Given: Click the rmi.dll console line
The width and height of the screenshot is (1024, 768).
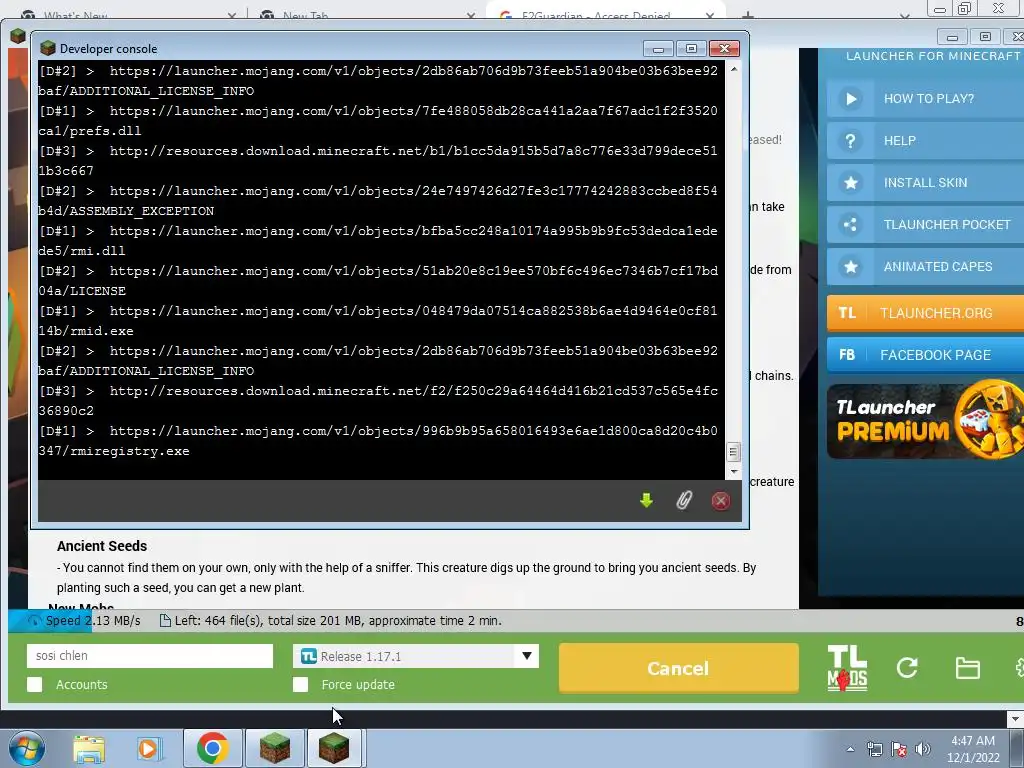Looking at the screenshot, I should click(x=378, y=240).
